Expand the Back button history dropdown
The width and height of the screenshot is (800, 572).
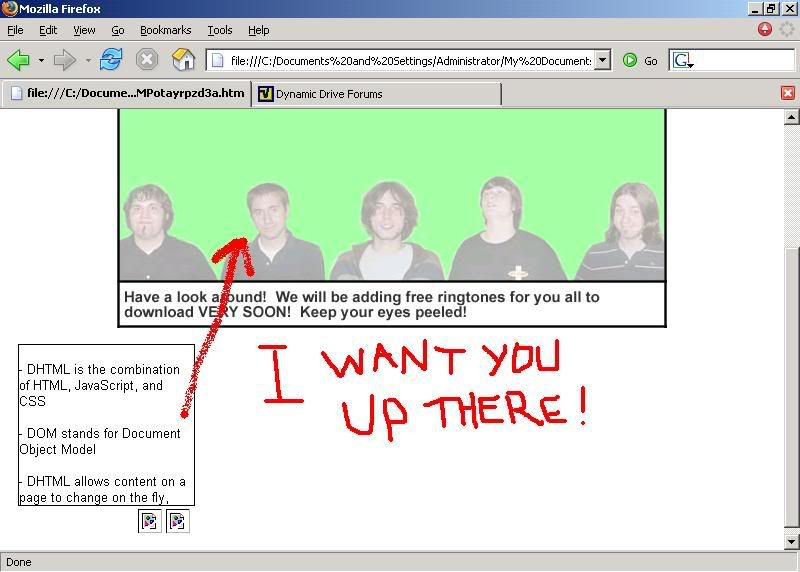[41, 60]
